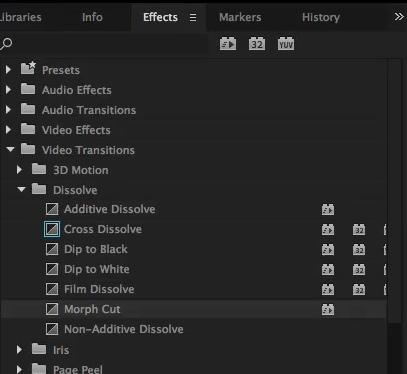Click the Dip to White transition icon
The width and height of the screenshot is (407, 374).
pos(52,269)
